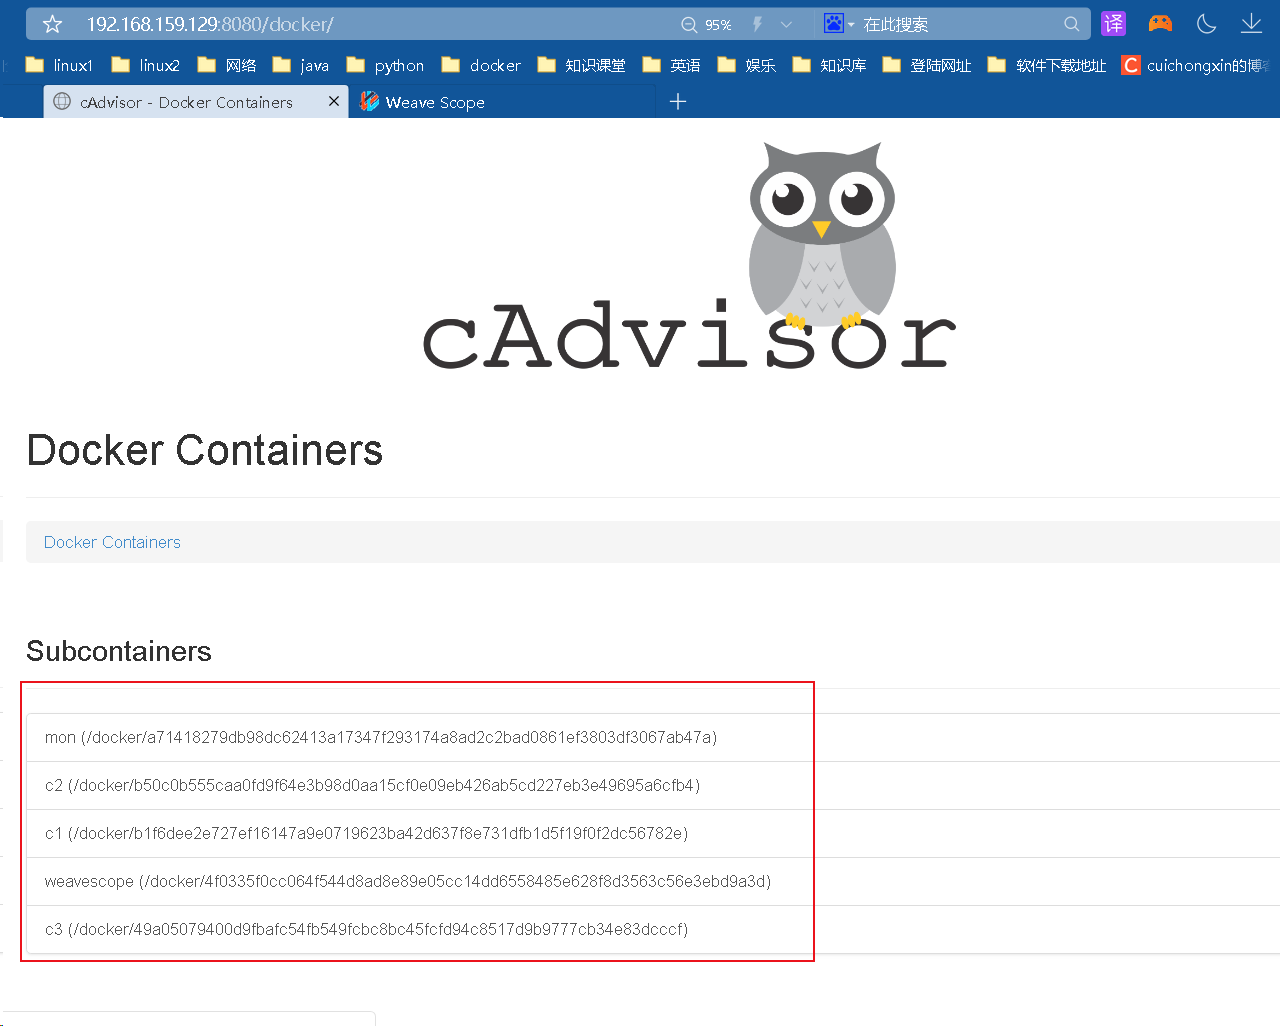The image size is (1280, 1026).
Task: Open the browser downloads icon
Action: coord(1251,23)
